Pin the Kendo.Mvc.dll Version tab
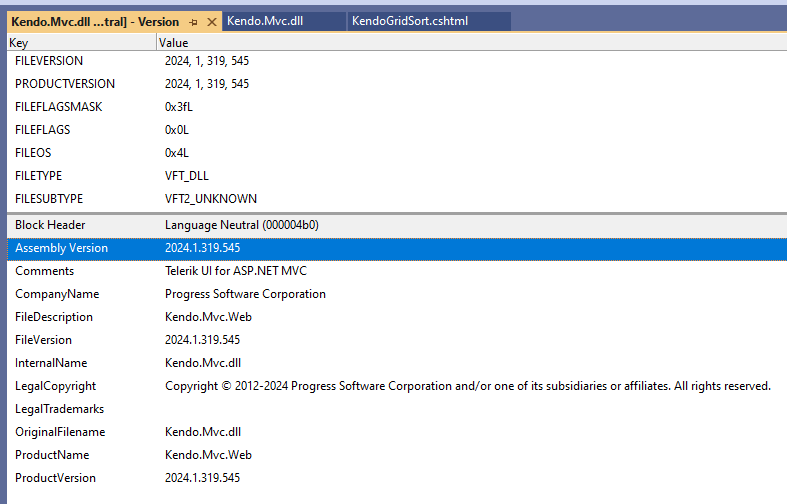 coord(194,22)
